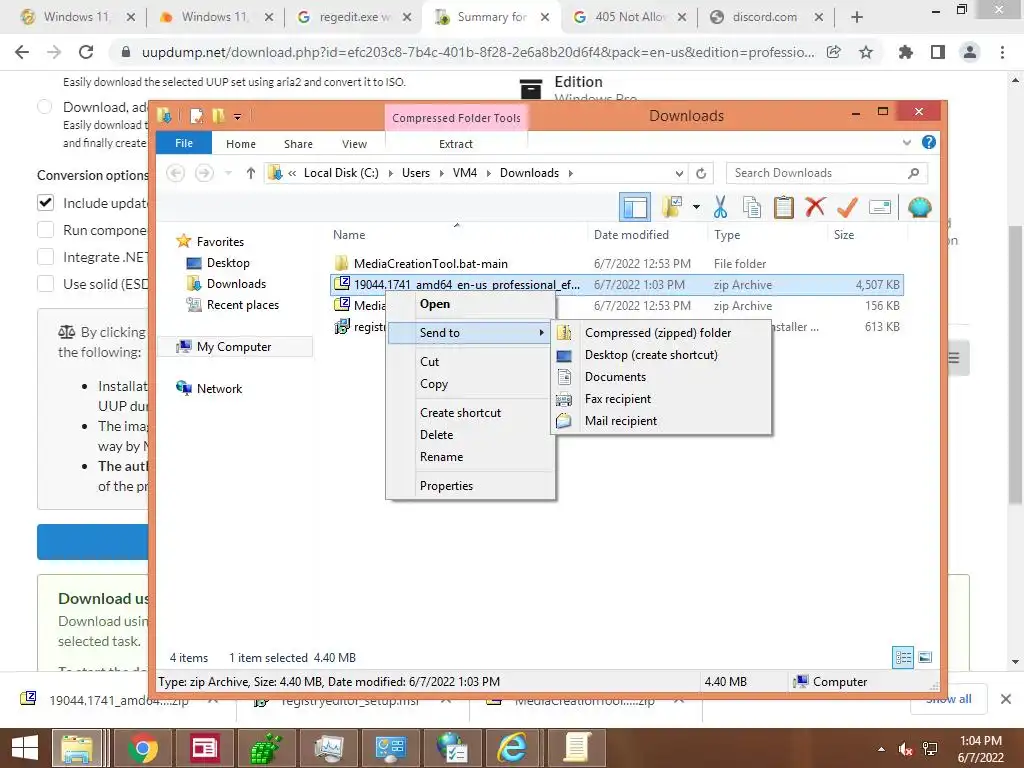Open new Chrome tab with plus button
Viewport: 1024px width, 768px height.
pyautogui.click(x=857, y=18)
